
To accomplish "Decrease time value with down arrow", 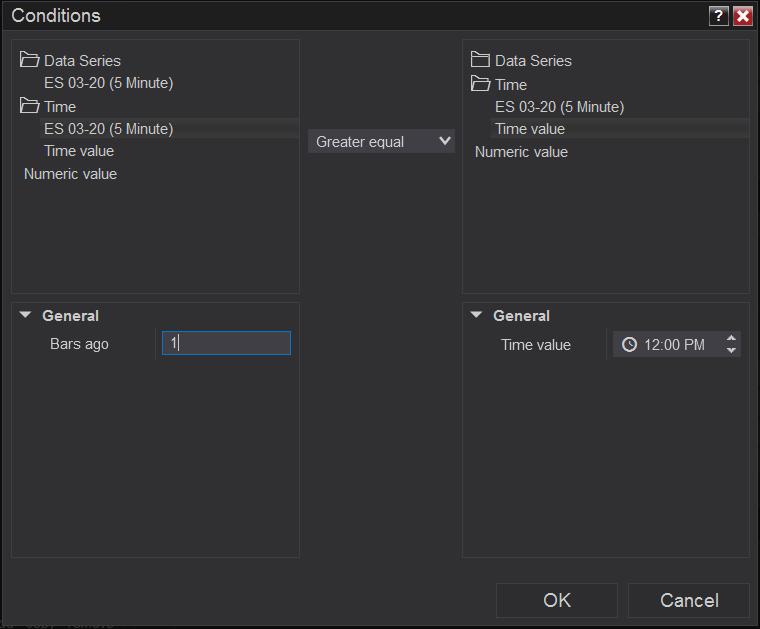I will coord(732,351).
